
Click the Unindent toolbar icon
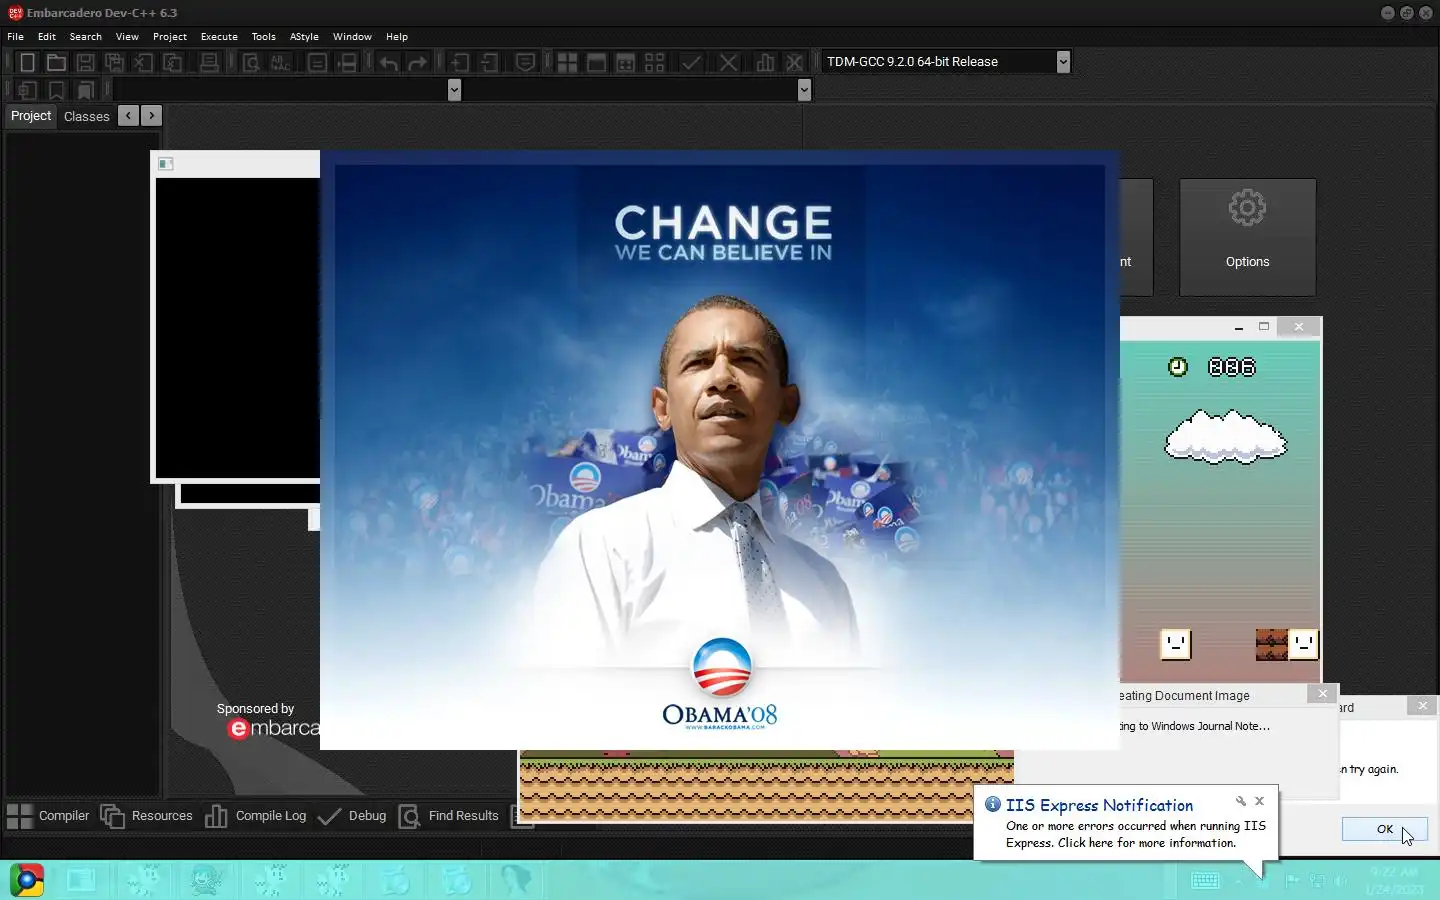click(489, 62)
